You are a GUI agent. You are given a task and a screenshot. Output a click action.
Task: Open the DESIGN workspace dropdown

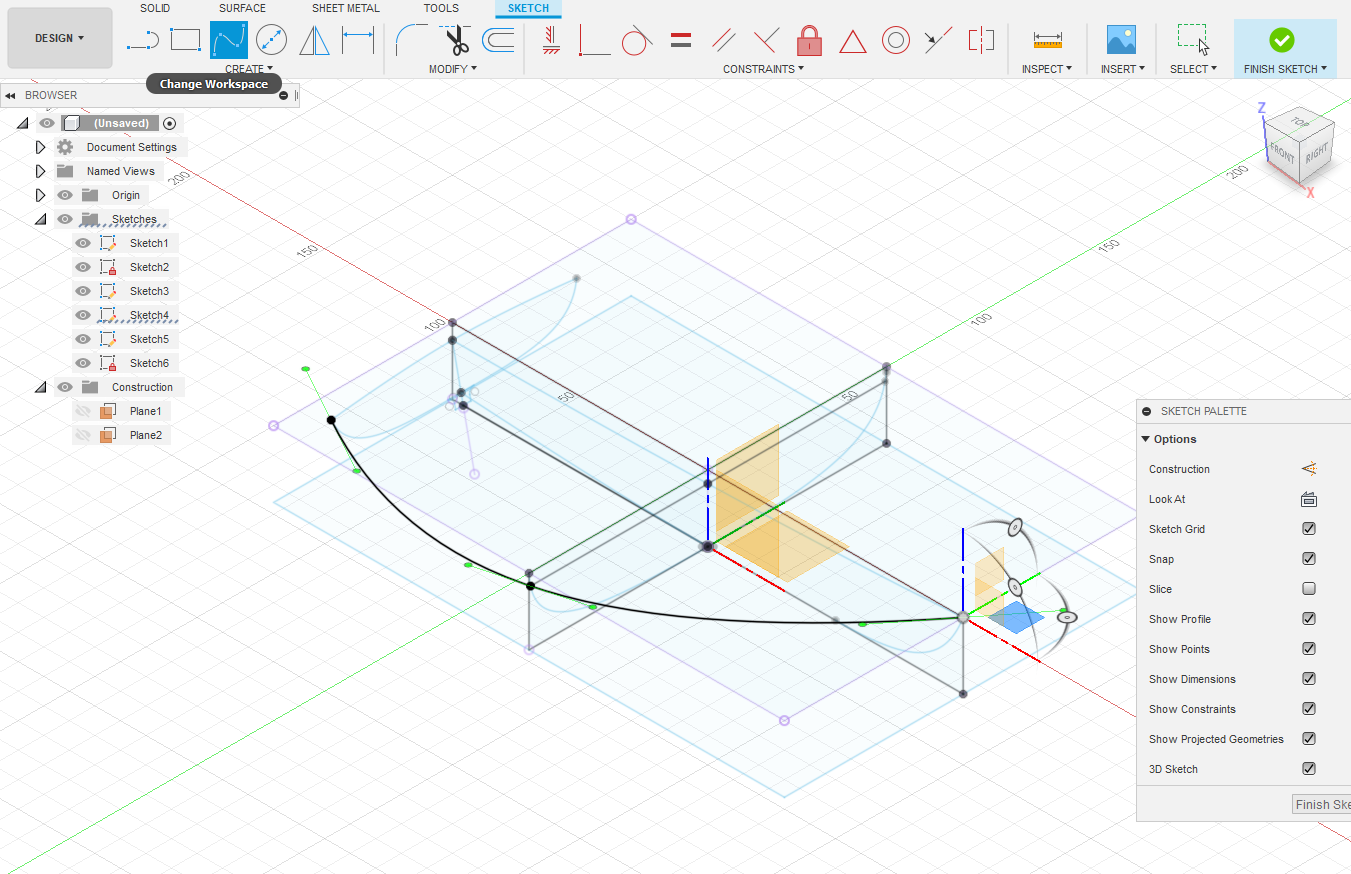(60, 38)
